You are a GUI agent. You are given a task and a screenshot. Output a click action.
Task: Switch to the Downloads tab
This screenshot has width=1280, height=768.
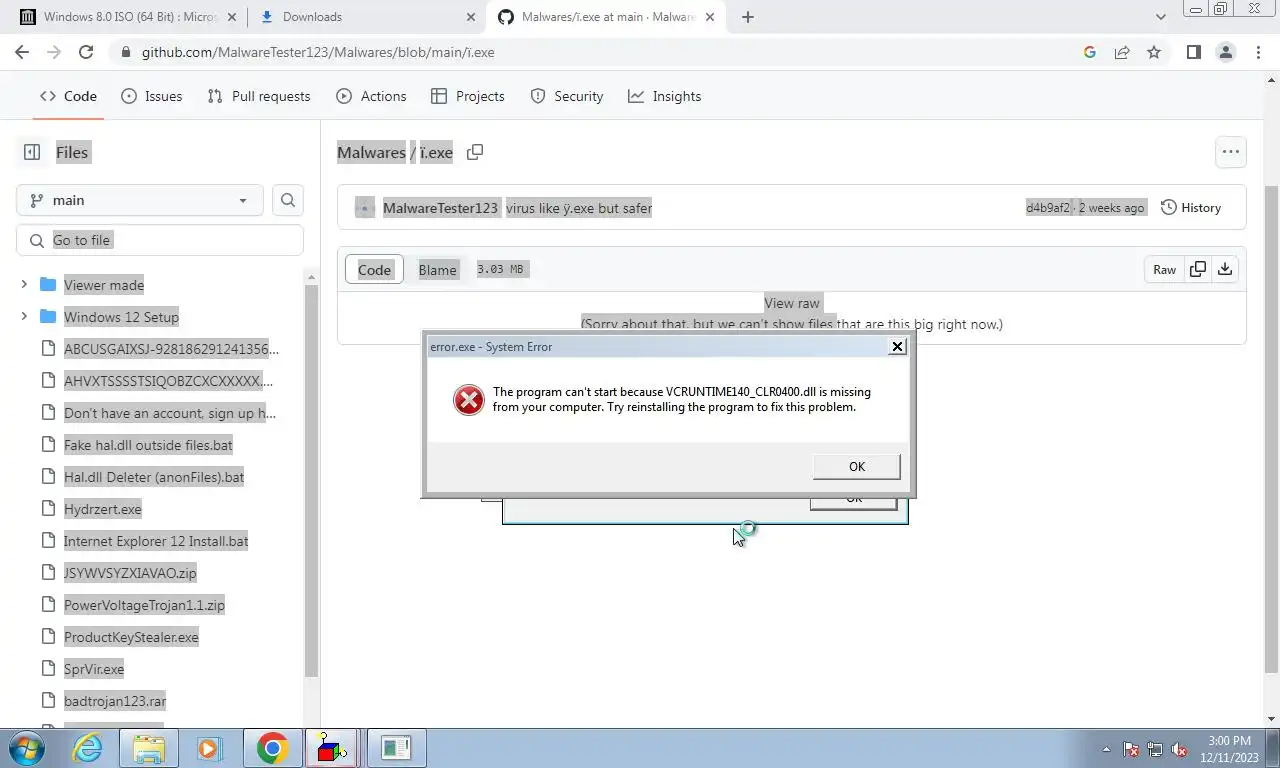(365, 17)
